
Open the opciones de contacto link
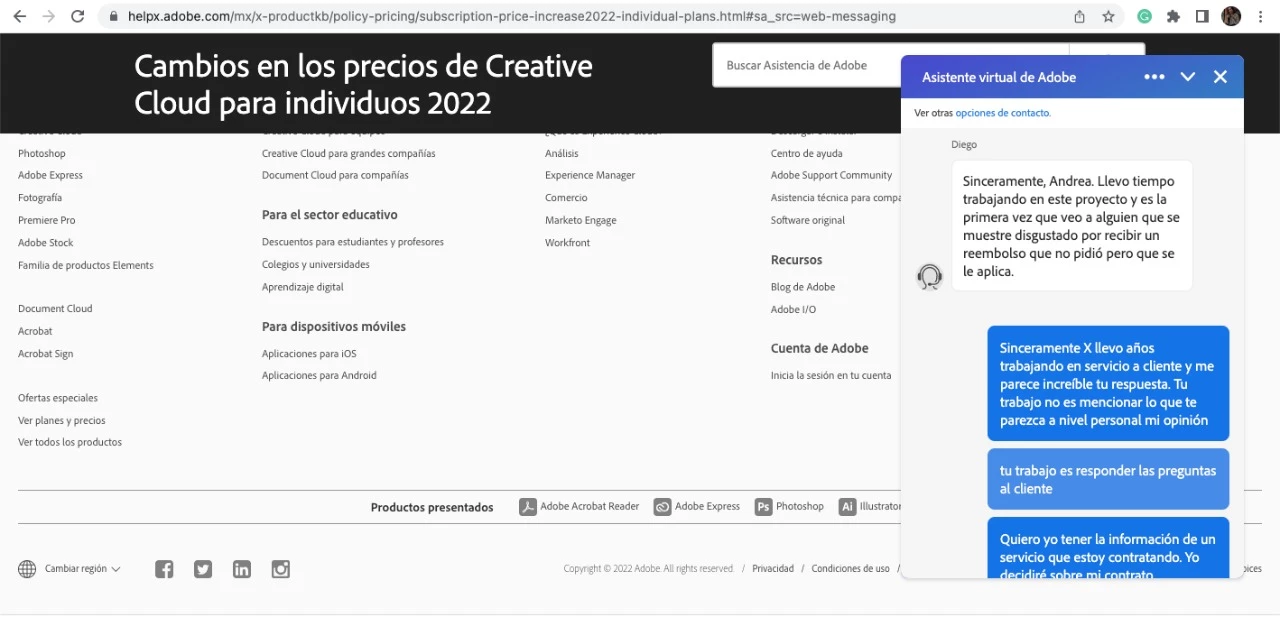pos(1002,113)
